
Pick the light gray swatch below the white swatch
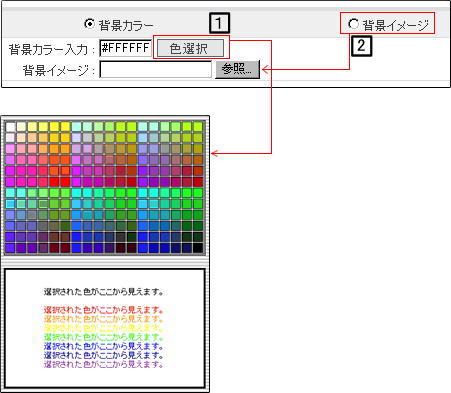click(x=10, y=138)
